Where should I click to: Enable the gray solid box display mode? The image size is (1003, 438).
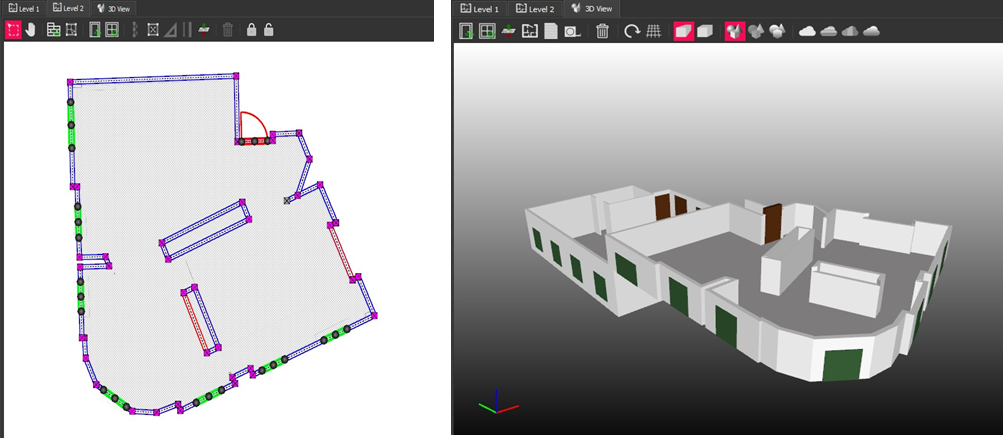click(704, 31)
